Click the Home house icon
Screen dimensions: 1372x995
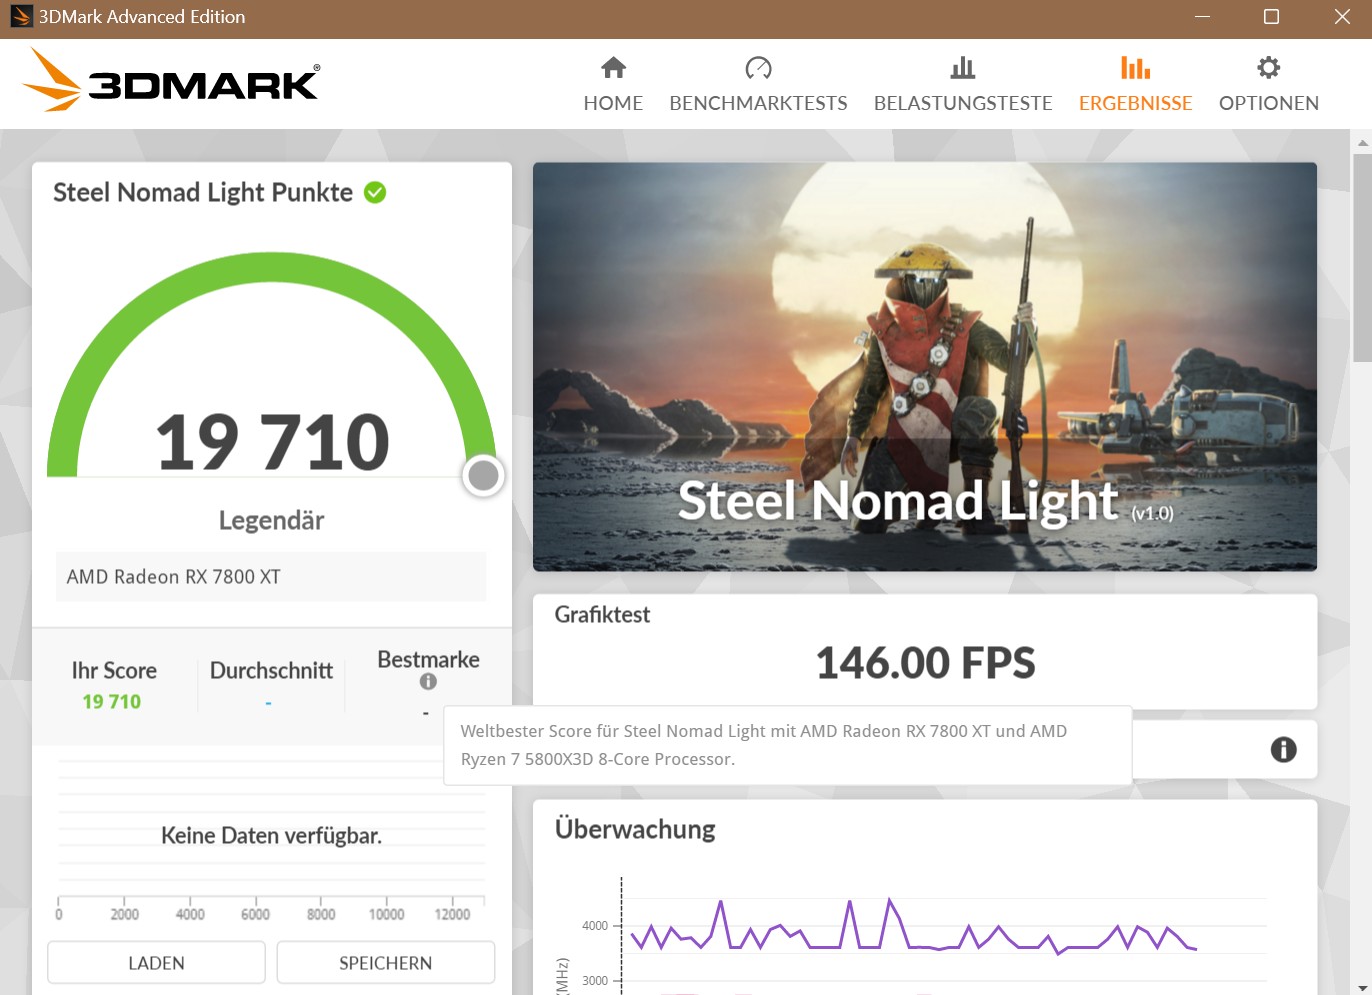pyautogui.click(x=613, y=67)
